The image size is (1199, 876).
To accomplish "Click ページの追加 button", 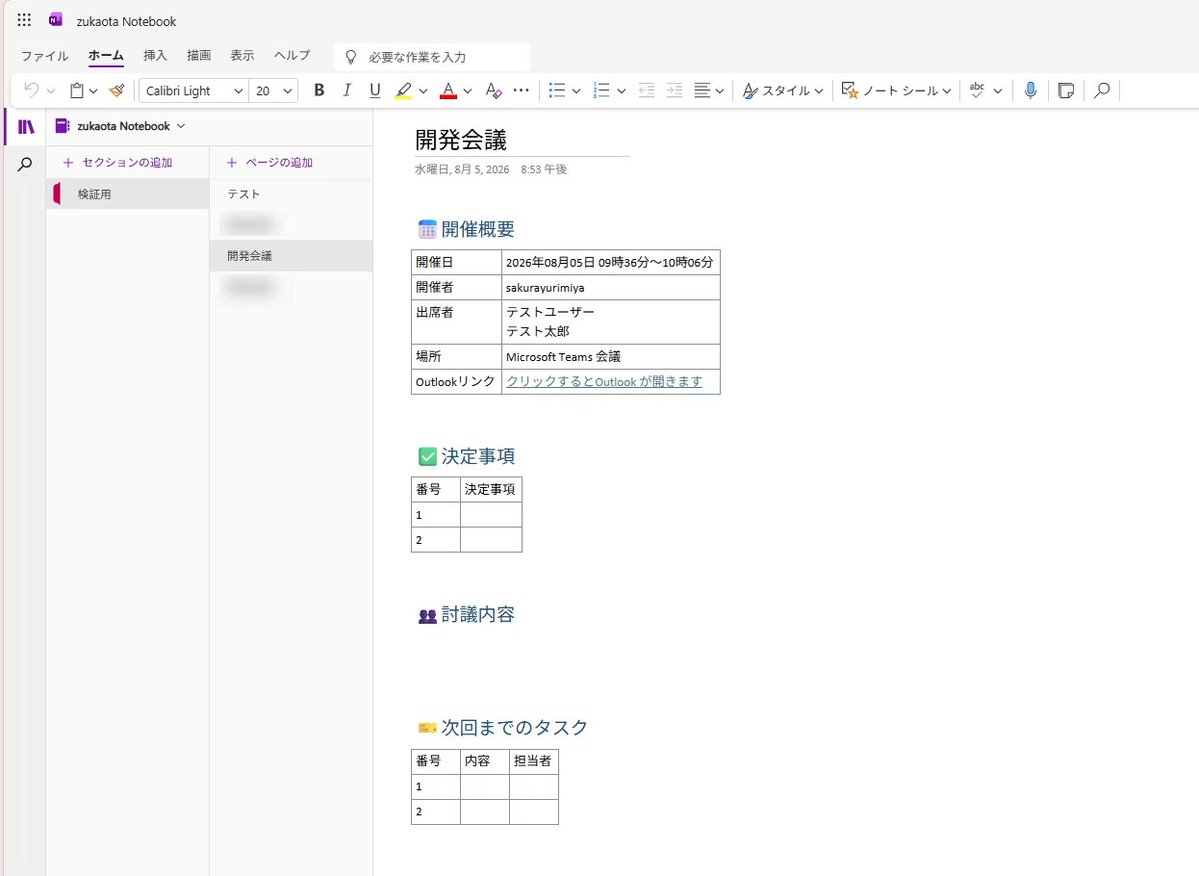I will click(270, 162).
